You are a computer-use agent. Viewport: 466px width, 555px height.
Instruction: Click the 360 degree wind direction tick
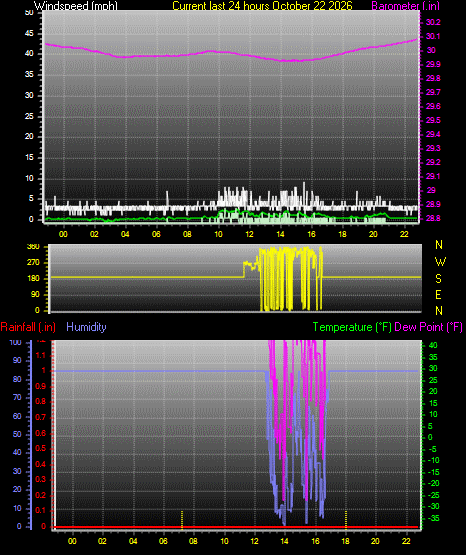coord(33,247)
